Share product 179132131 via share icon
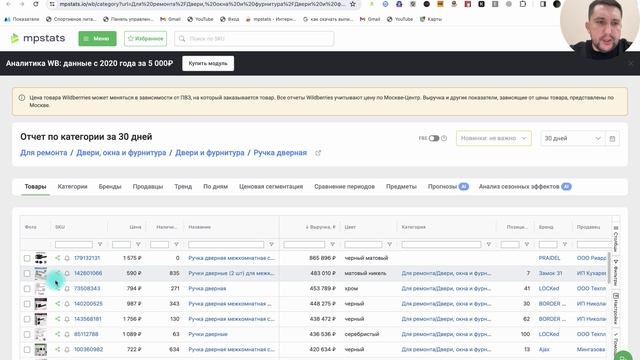 point(58,258)
